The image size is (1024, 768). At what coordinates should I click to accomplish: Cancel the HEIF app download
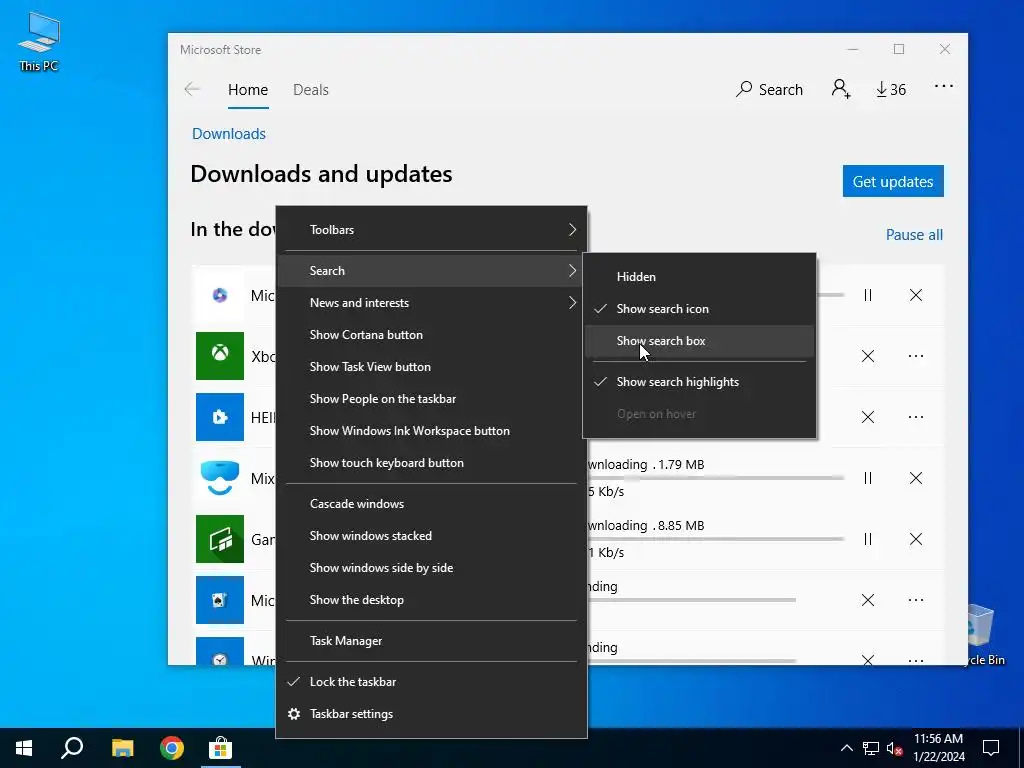(x=868, y=417)
